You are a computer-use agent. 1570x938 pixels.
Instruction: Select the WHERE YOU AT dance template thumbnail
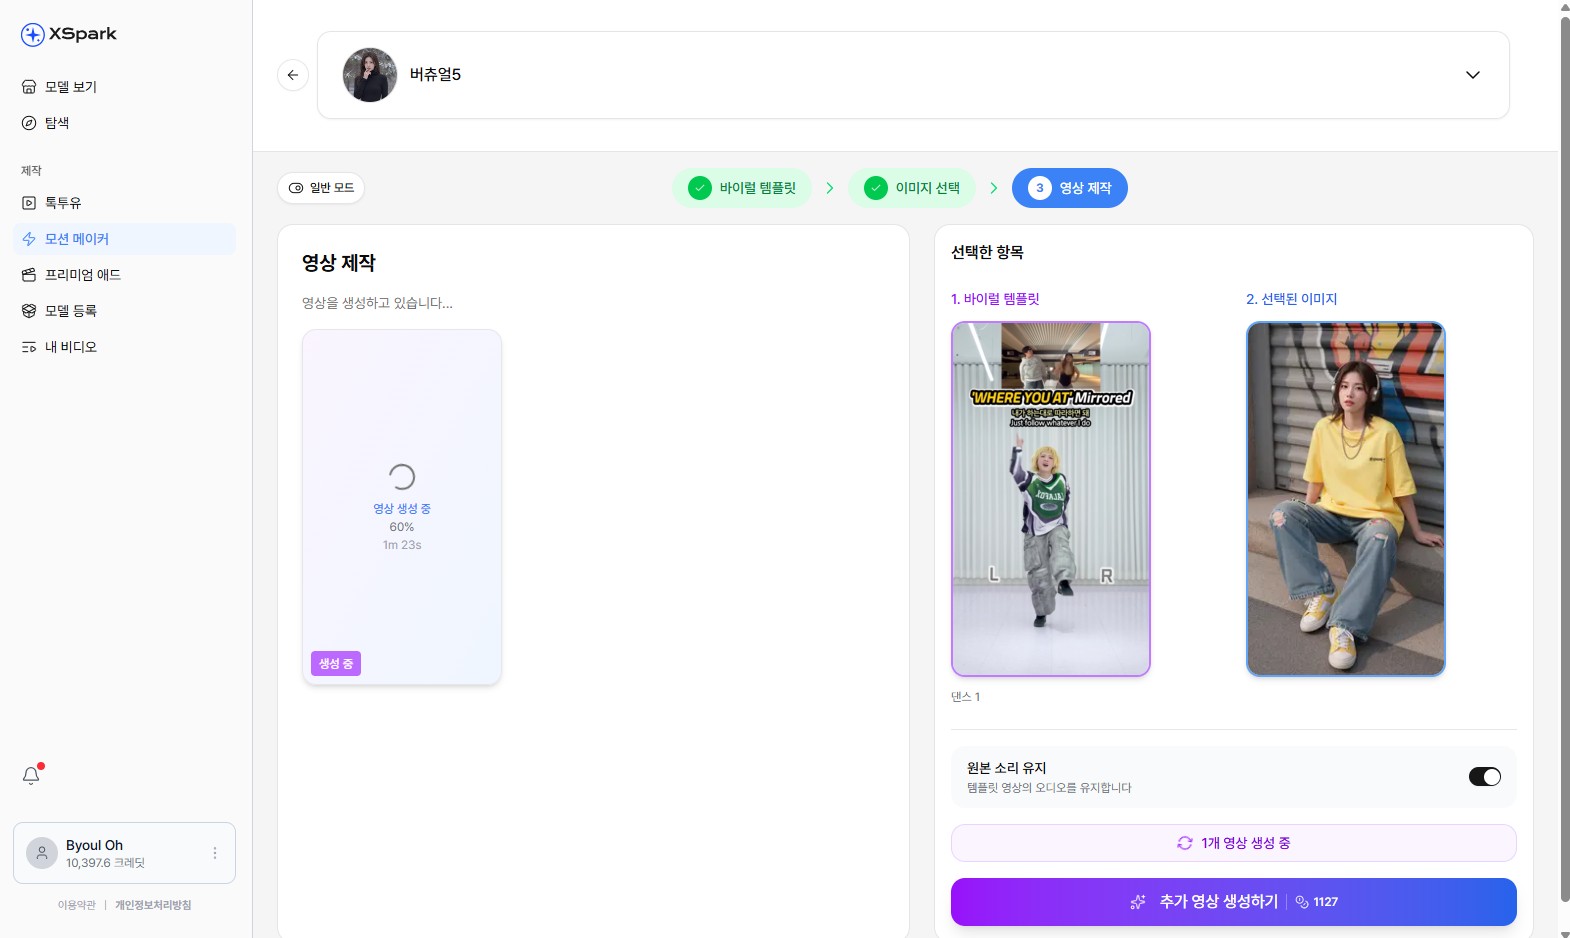click(1051, 499)
